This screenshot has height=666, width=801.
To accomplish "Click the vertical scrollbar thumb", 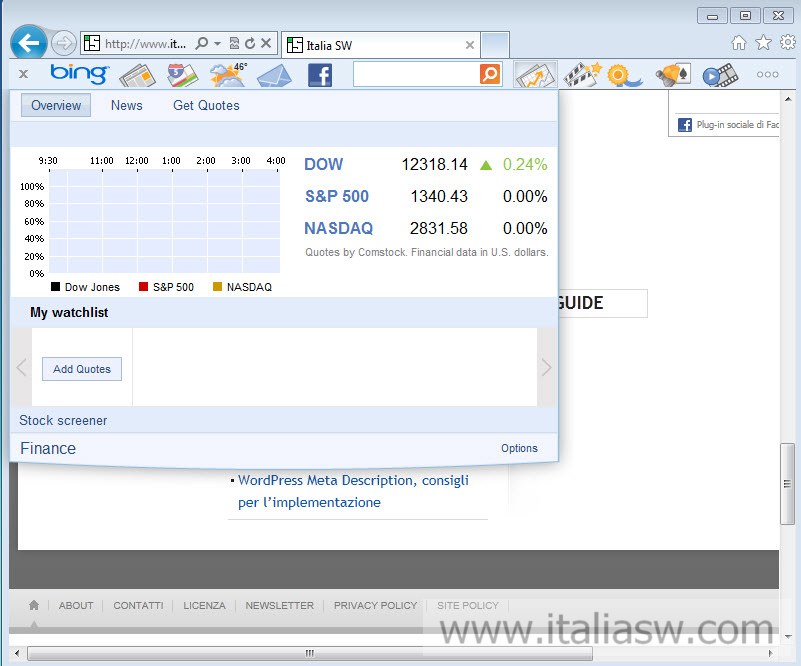I will pos(787,484).
